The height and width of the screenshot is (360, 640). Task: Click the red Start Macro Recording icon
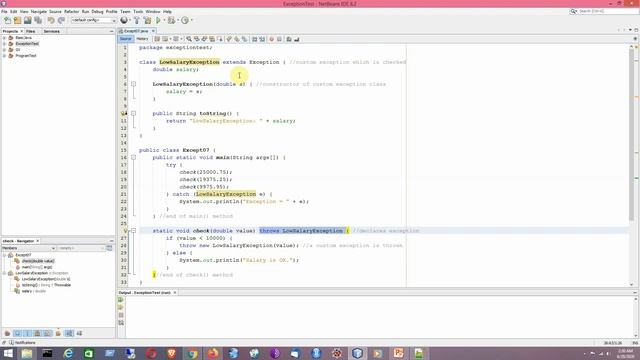271,39
